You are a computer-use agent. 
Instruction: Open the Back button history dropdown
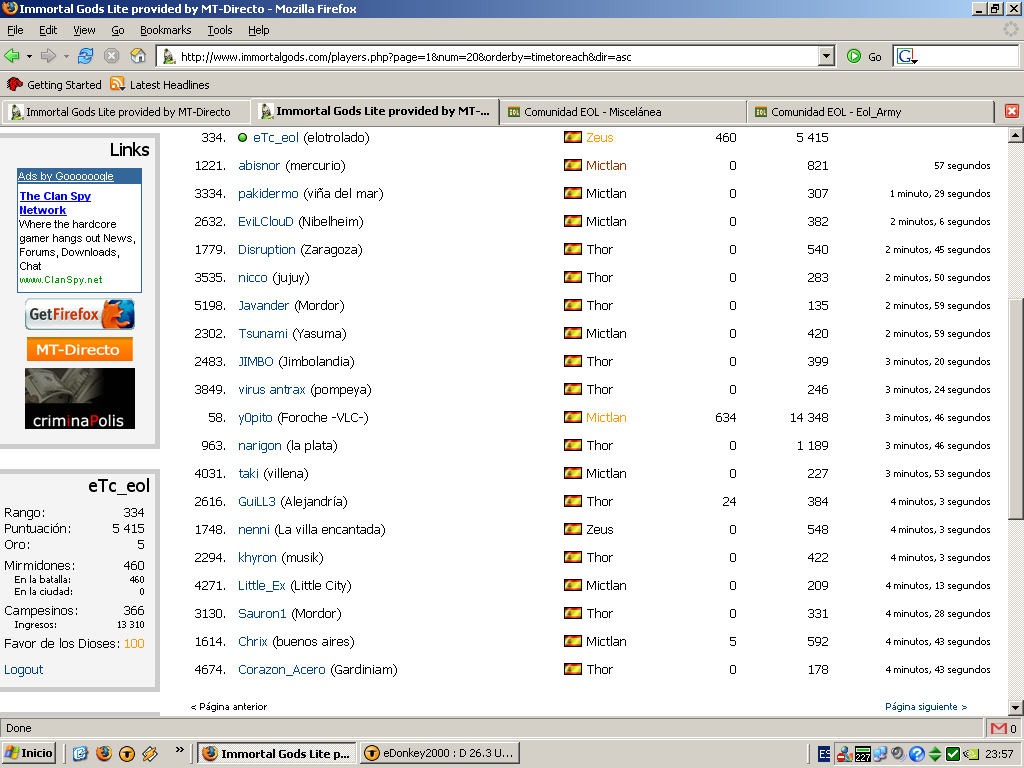(29, 57)
